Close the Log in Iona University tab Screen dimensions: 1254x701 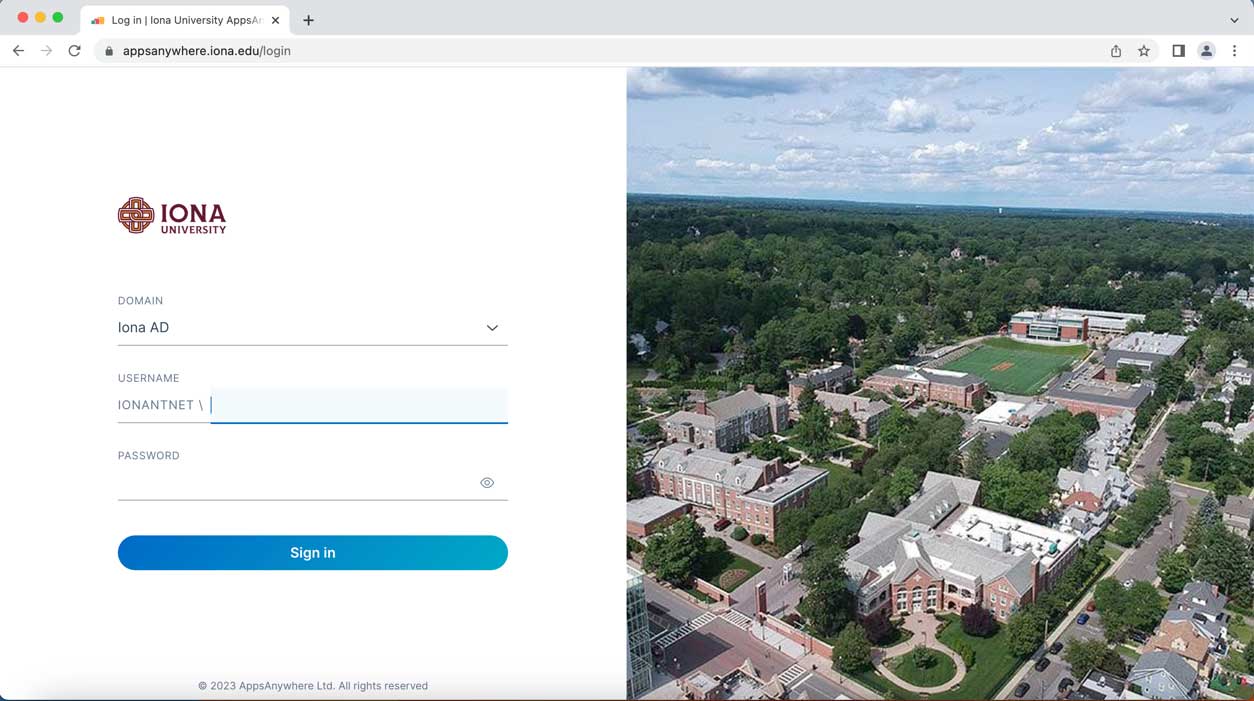pyautogui.click(x=275, y=20)
